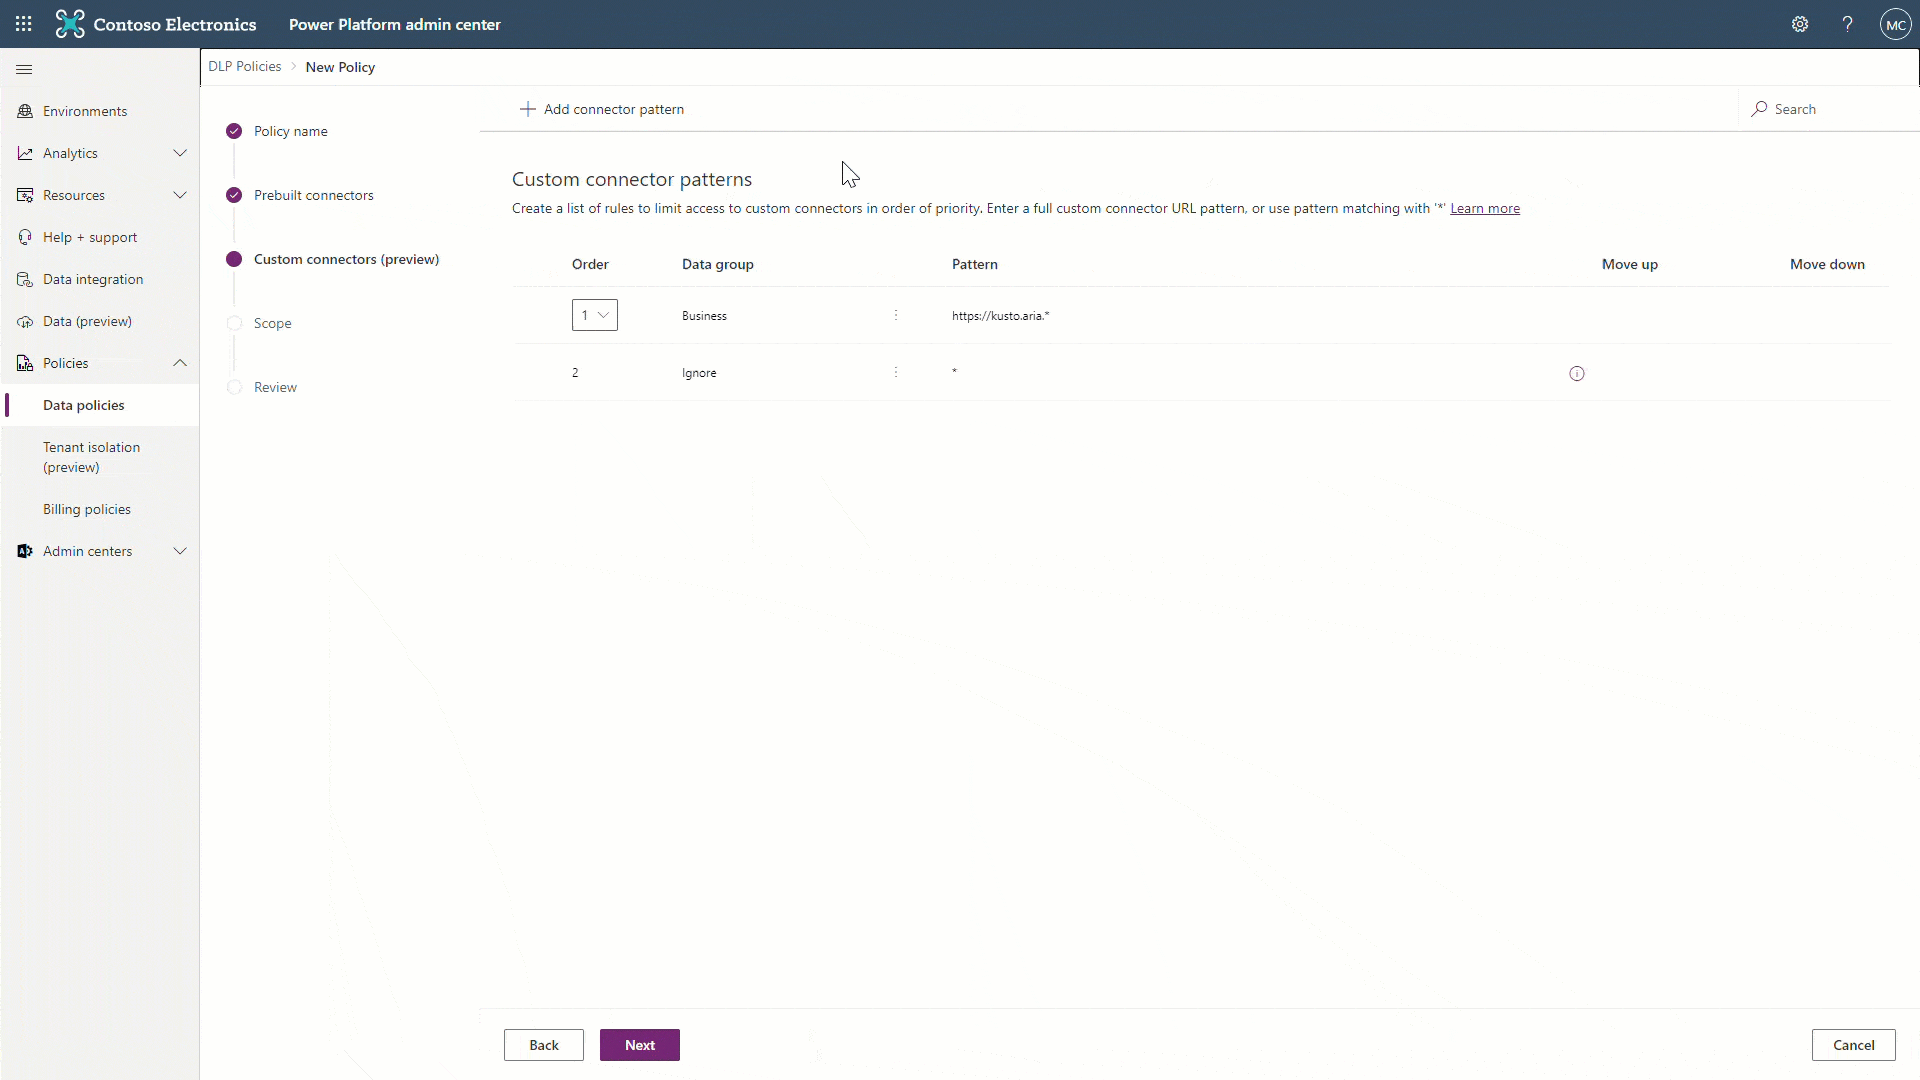1920x1080 pixels.
Task: Click the Learn more link
Action: click(1485, 208)
